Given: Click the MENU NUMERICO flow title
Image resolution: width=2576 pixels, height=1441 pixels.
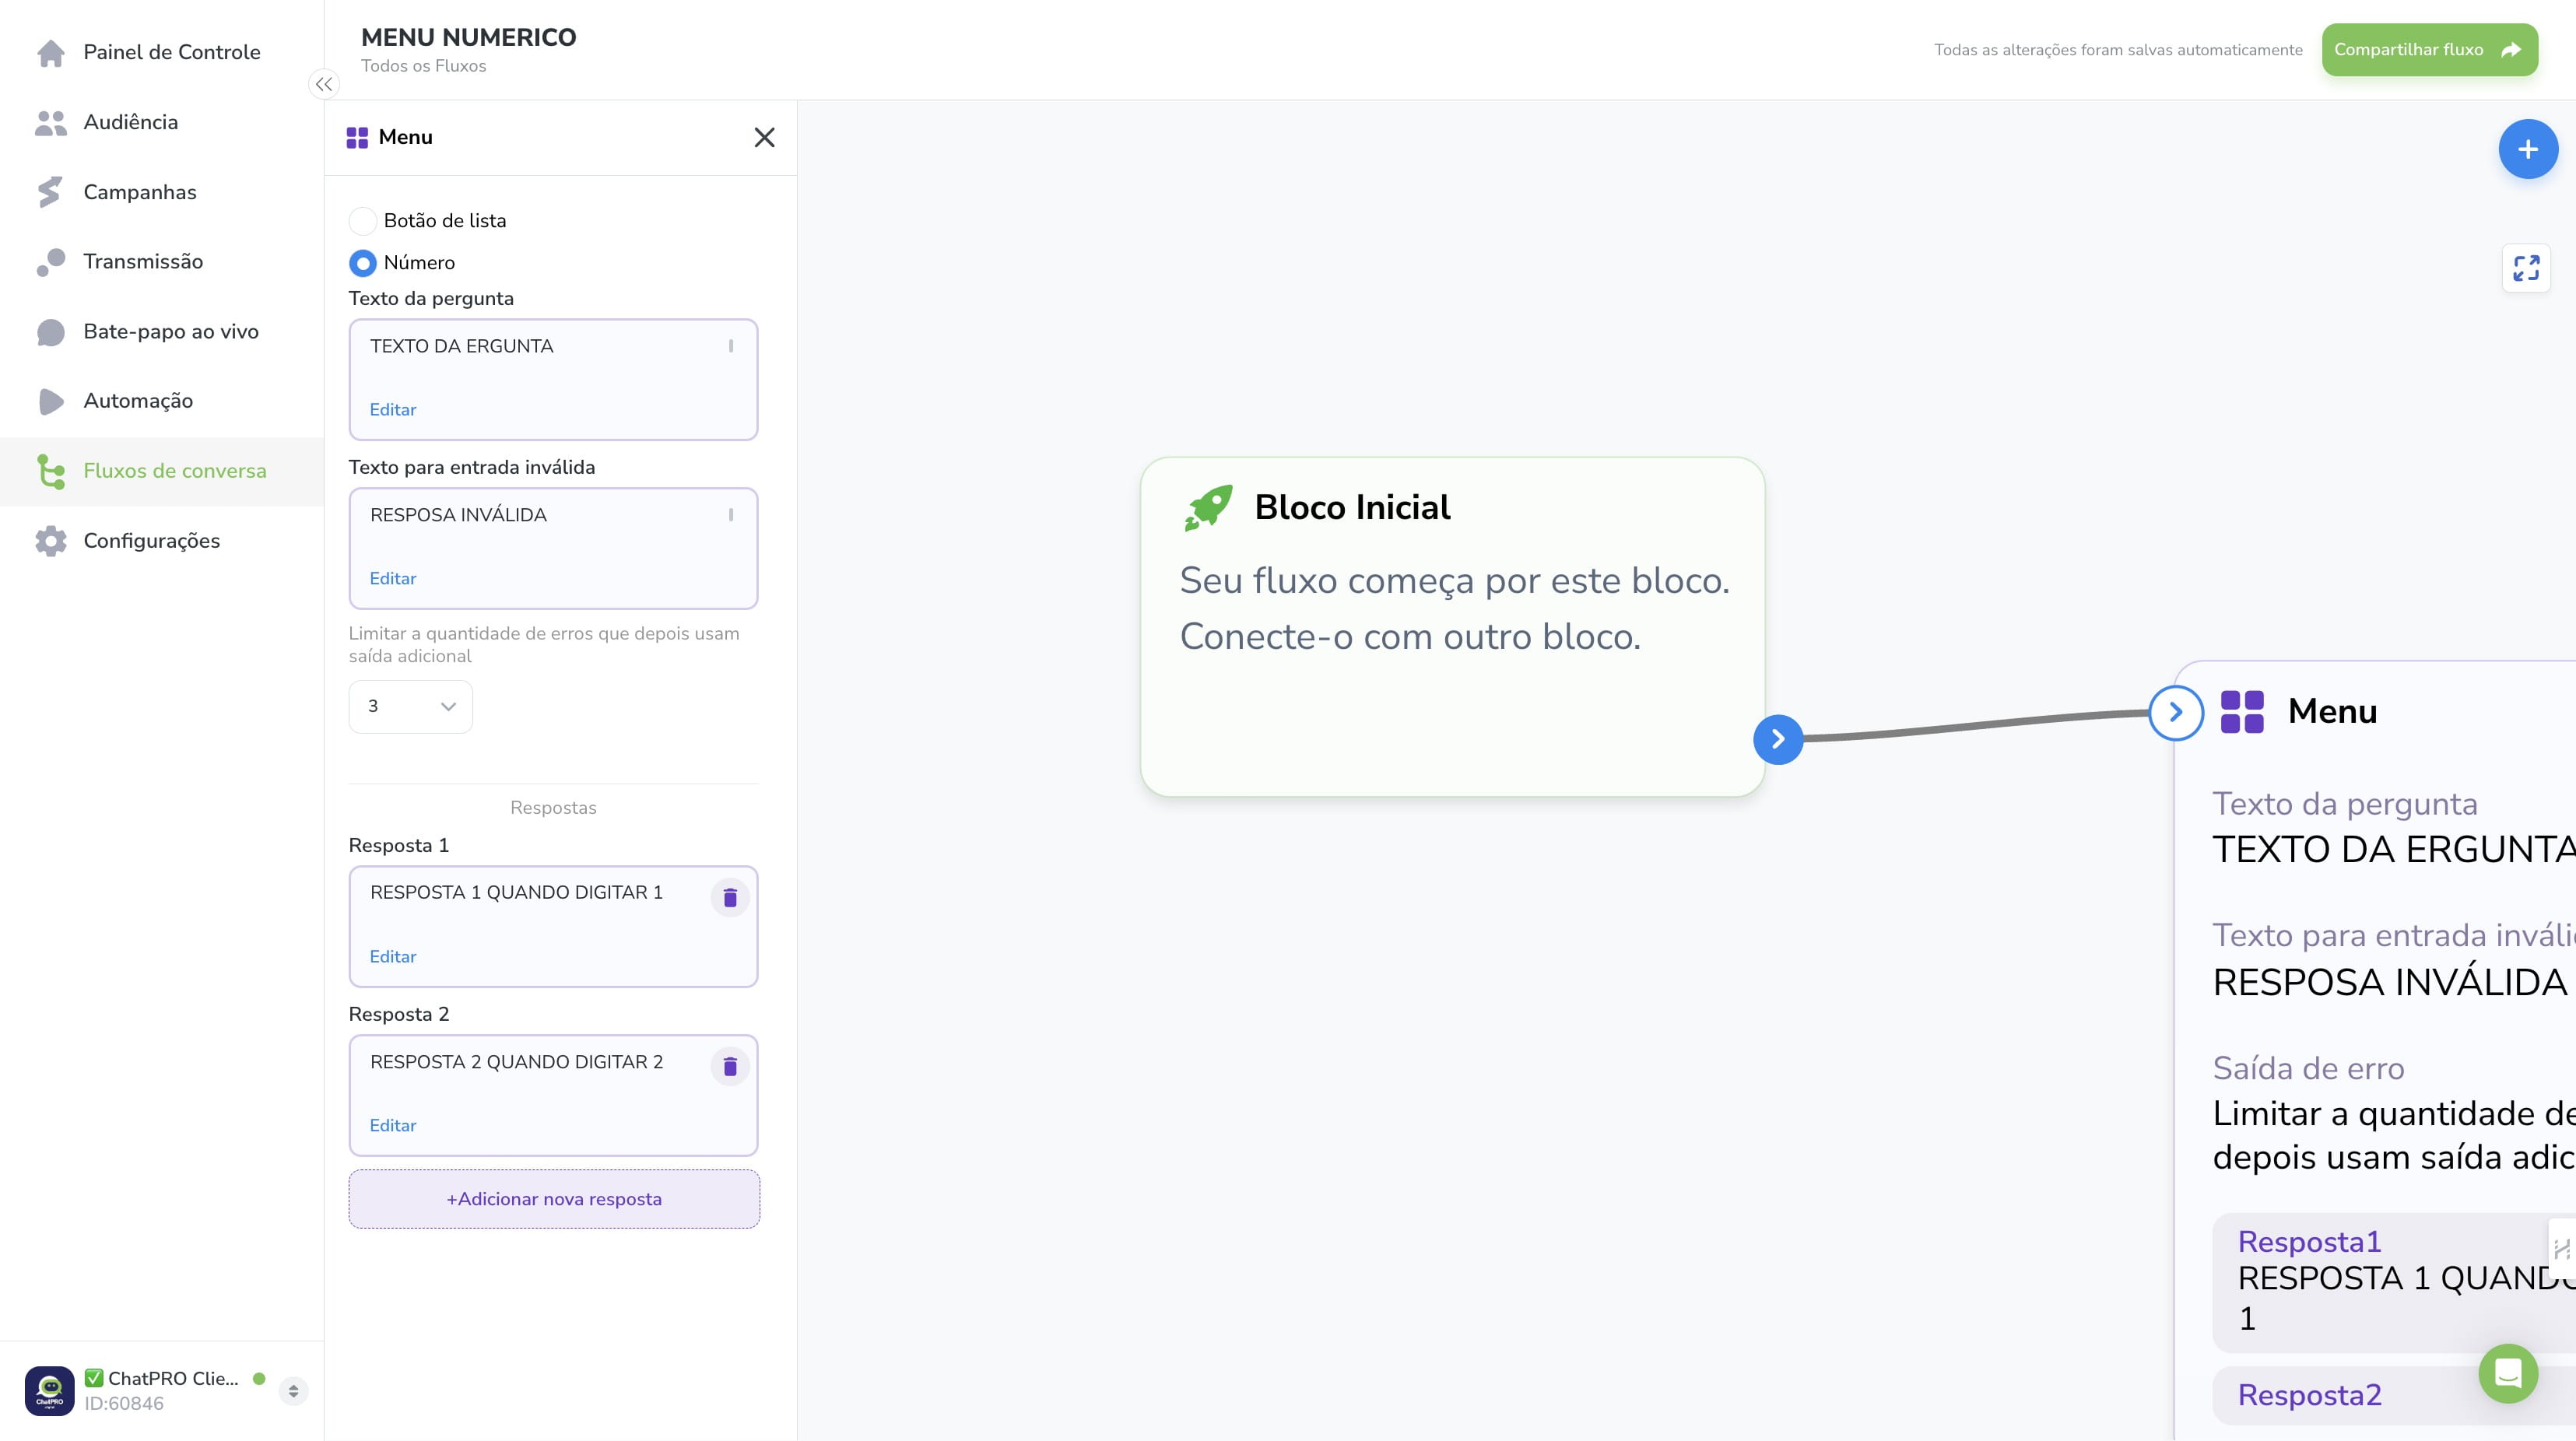Looking at the screenshot, I should point(468,38).
